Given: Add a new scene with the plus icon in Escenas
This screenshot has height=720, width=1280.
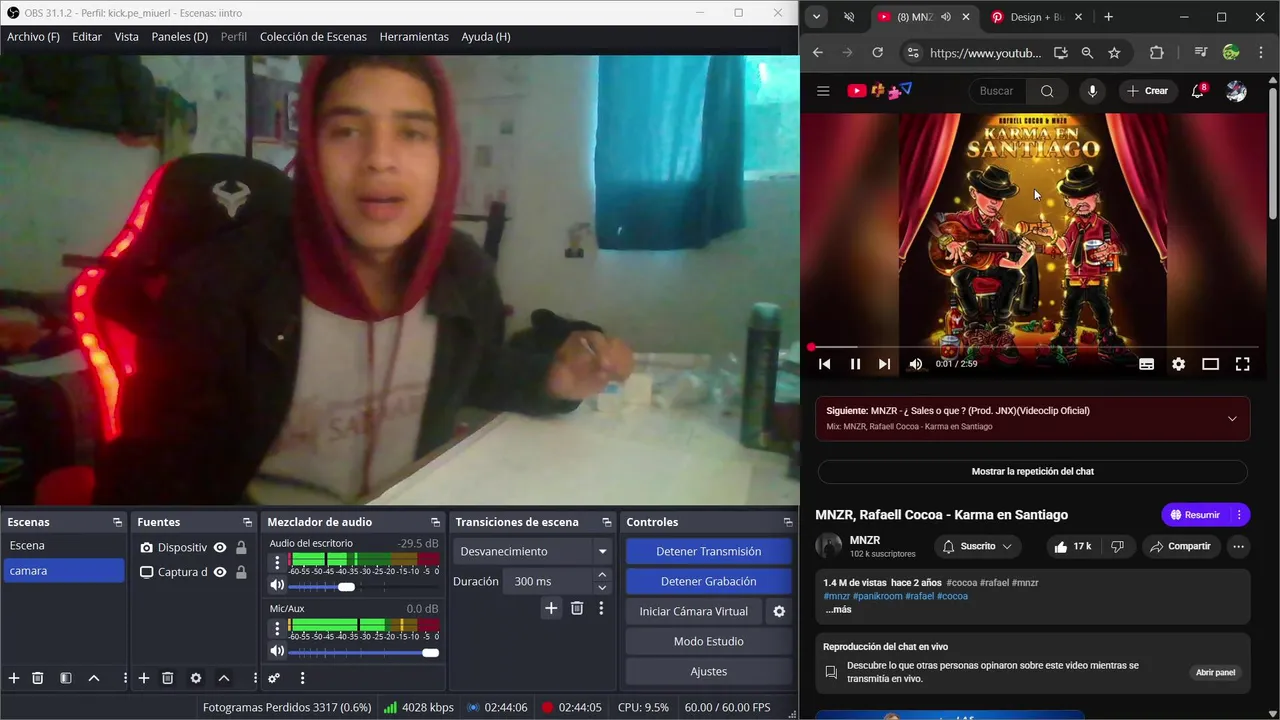Looking at the screenshot, I should [14, 678].
